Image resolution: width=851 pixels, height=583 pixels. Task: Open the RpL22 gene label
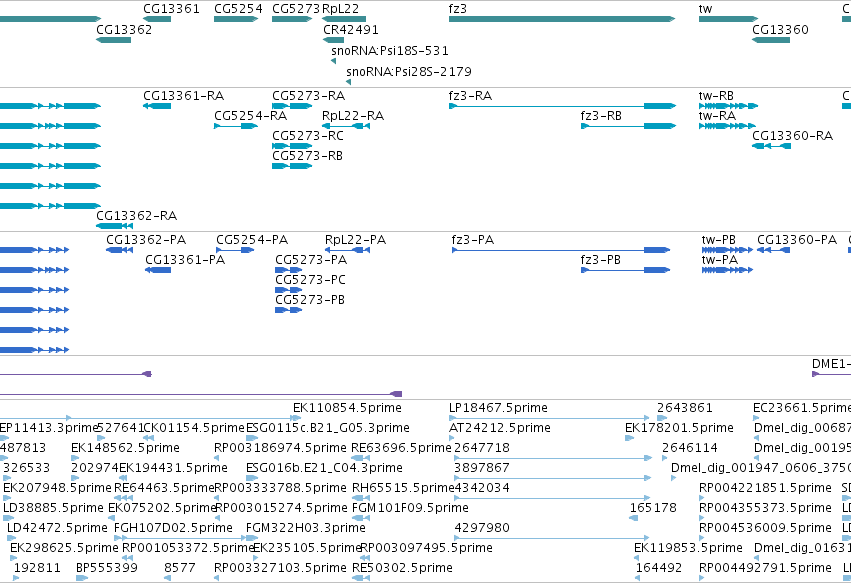[x=340, y=9]
